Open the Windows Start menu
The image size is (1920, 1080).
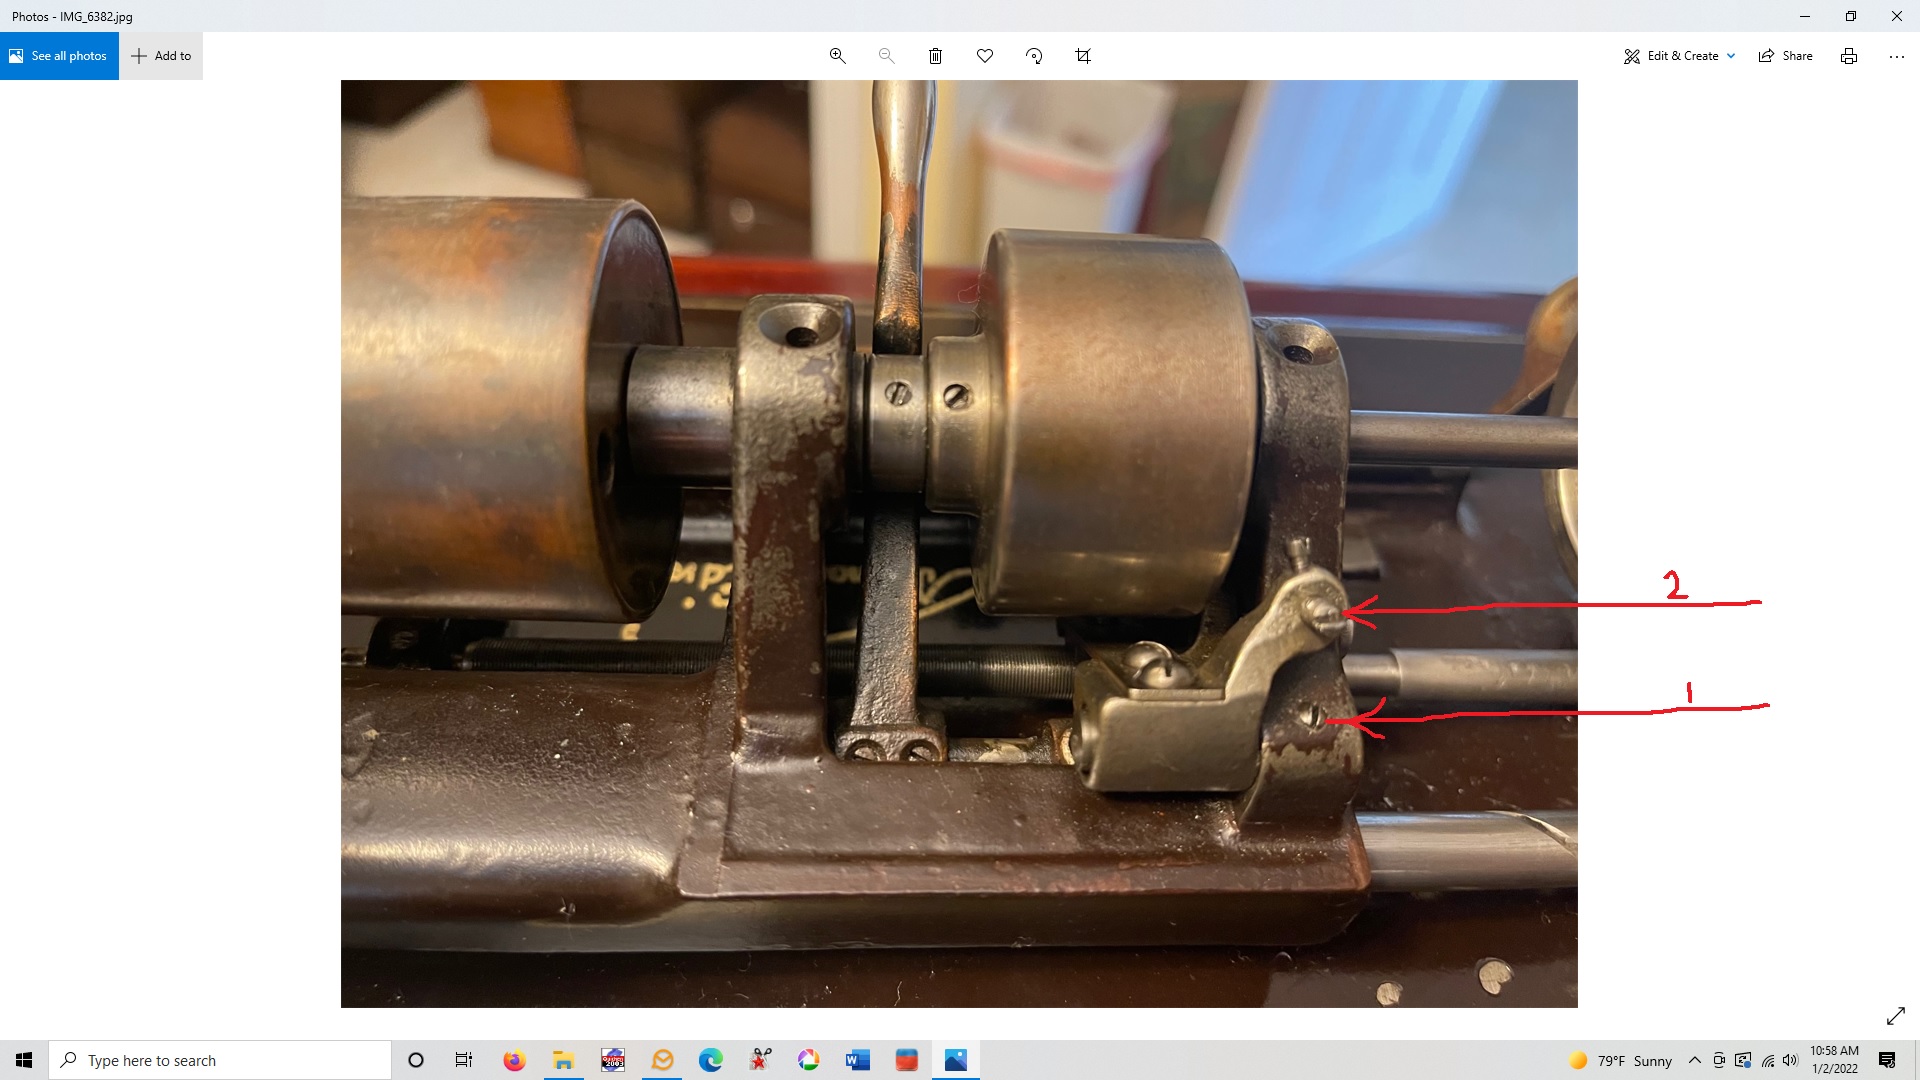[24, 1060]
